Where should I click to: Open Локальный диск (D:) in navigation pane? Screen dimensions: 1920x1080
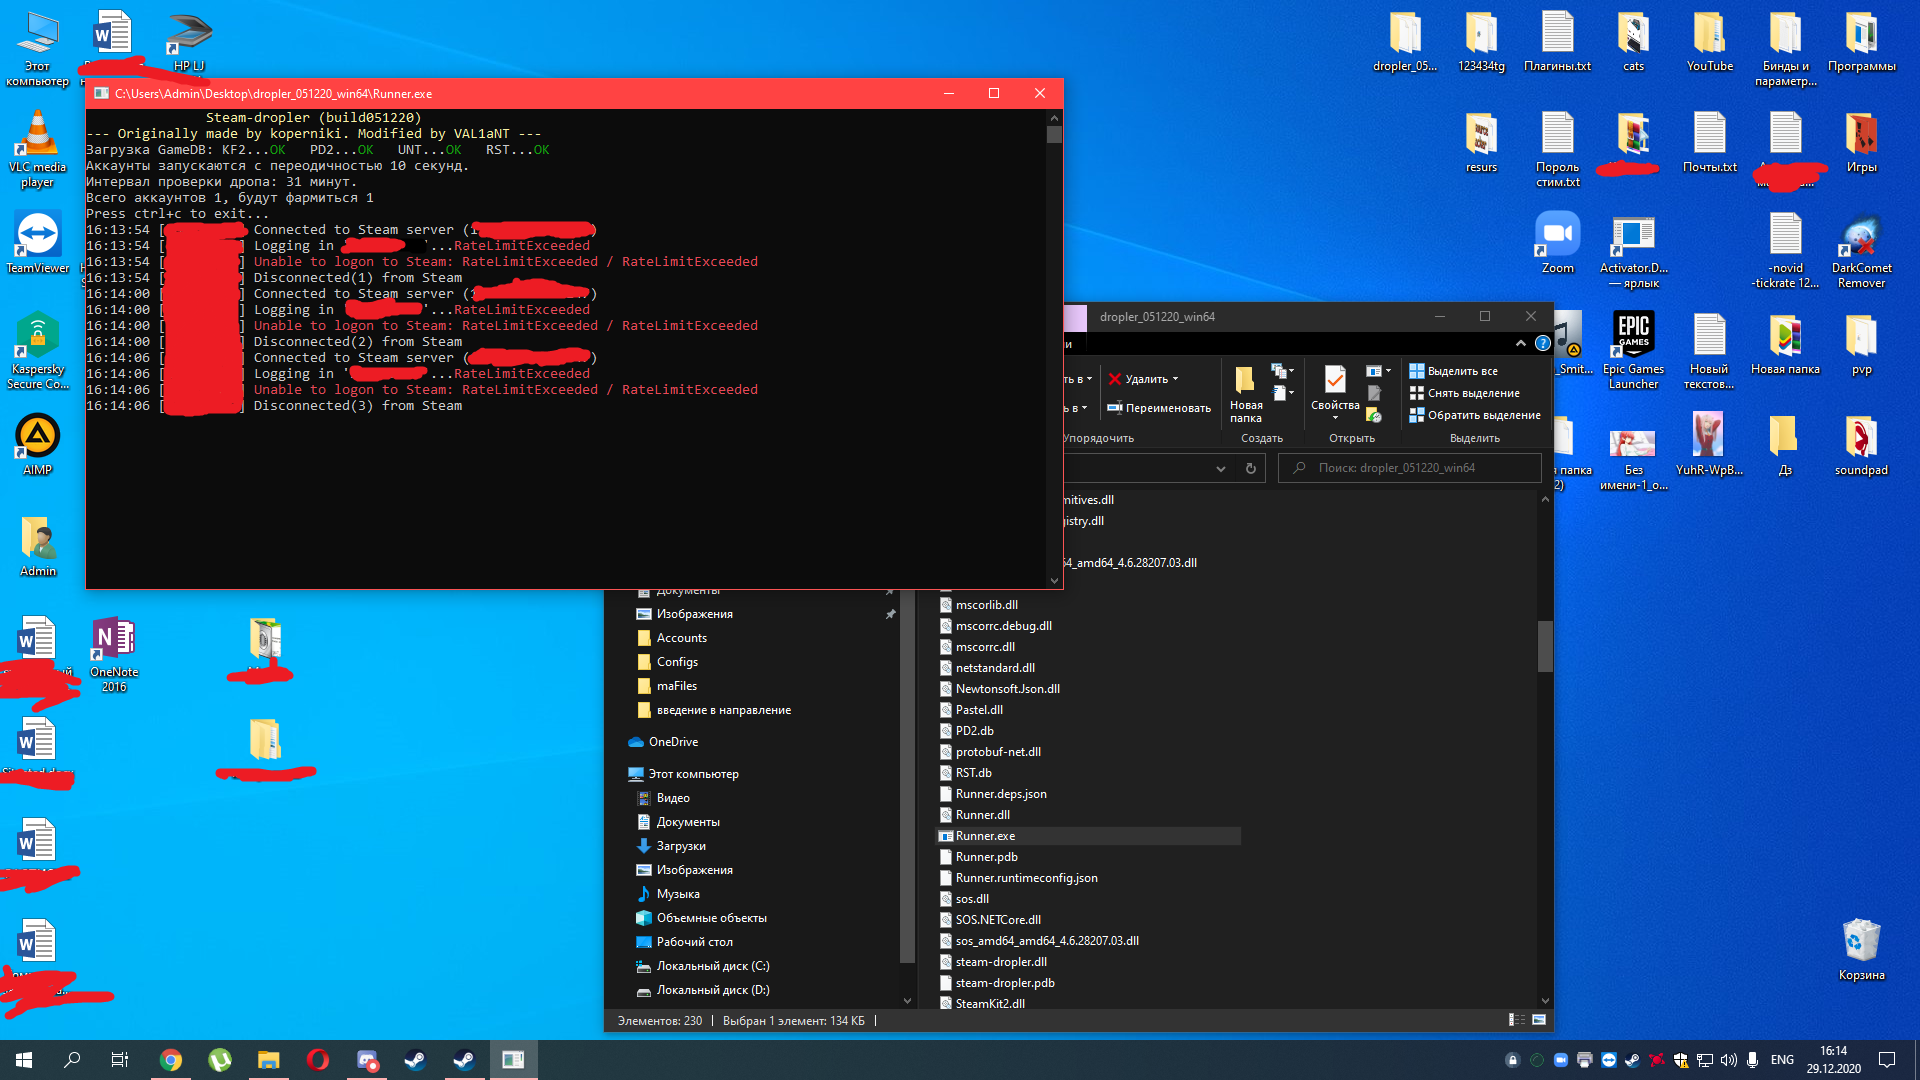click(x=703, y=990)
